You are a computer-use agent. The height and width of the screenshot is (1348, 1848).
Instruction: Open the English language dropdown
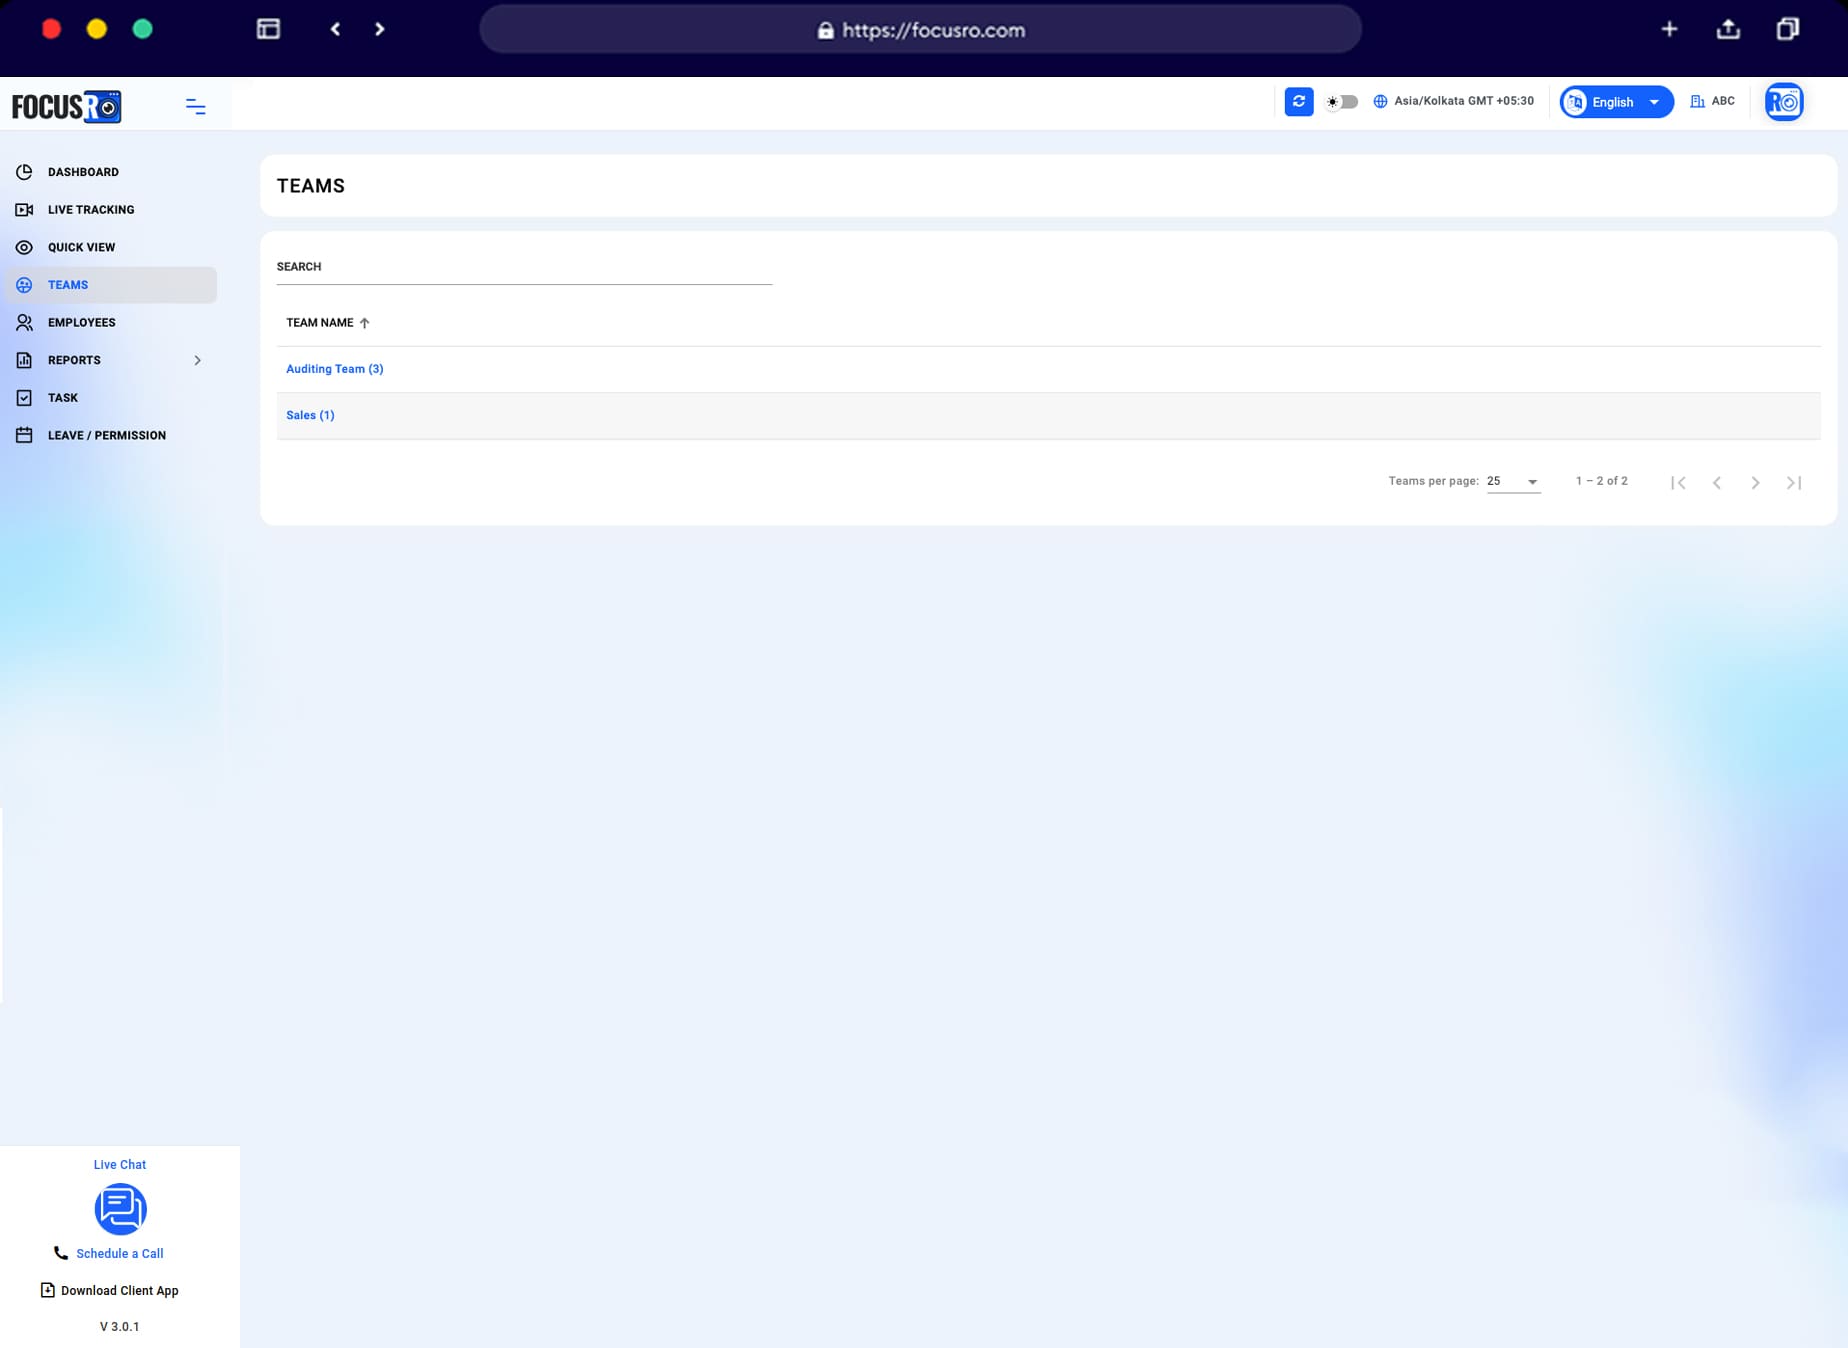(x=1614, y=101)
